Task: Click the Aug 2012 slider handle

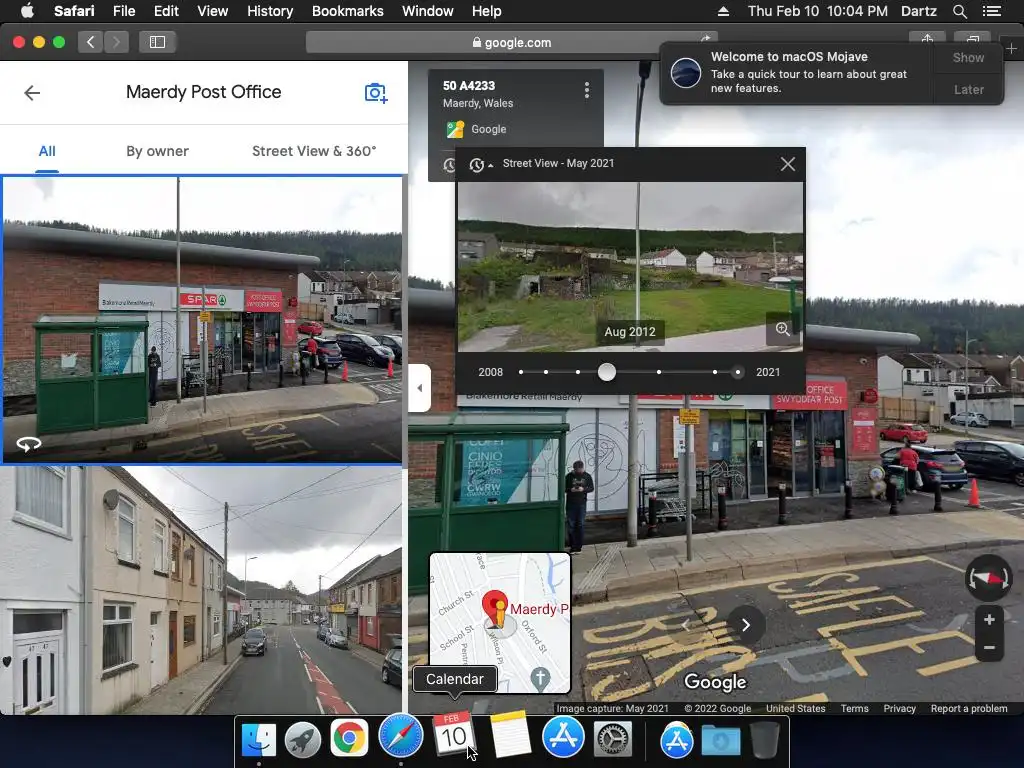Action: 607,372
